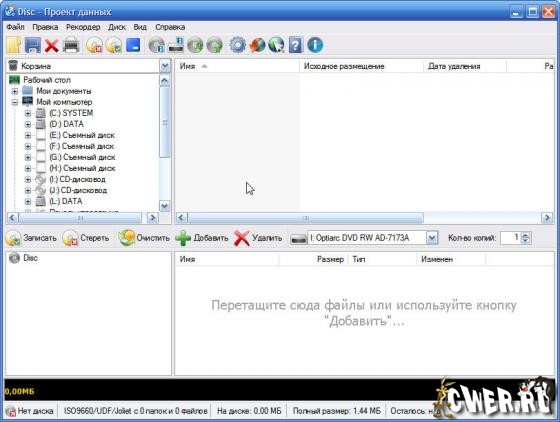Click the first green-arrow disc toolbar icon
The image size is (560, 422).
pos(195,45)
